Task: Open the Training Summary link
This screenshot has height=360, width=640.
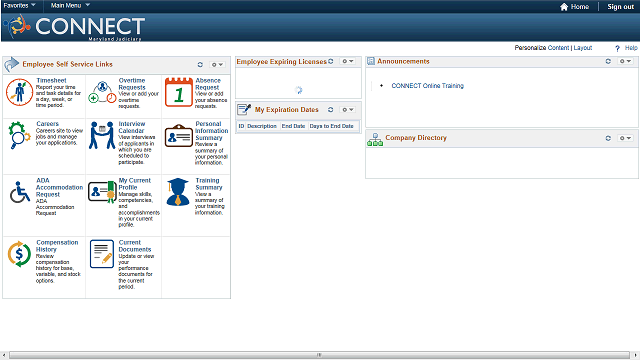Action: 209,184
